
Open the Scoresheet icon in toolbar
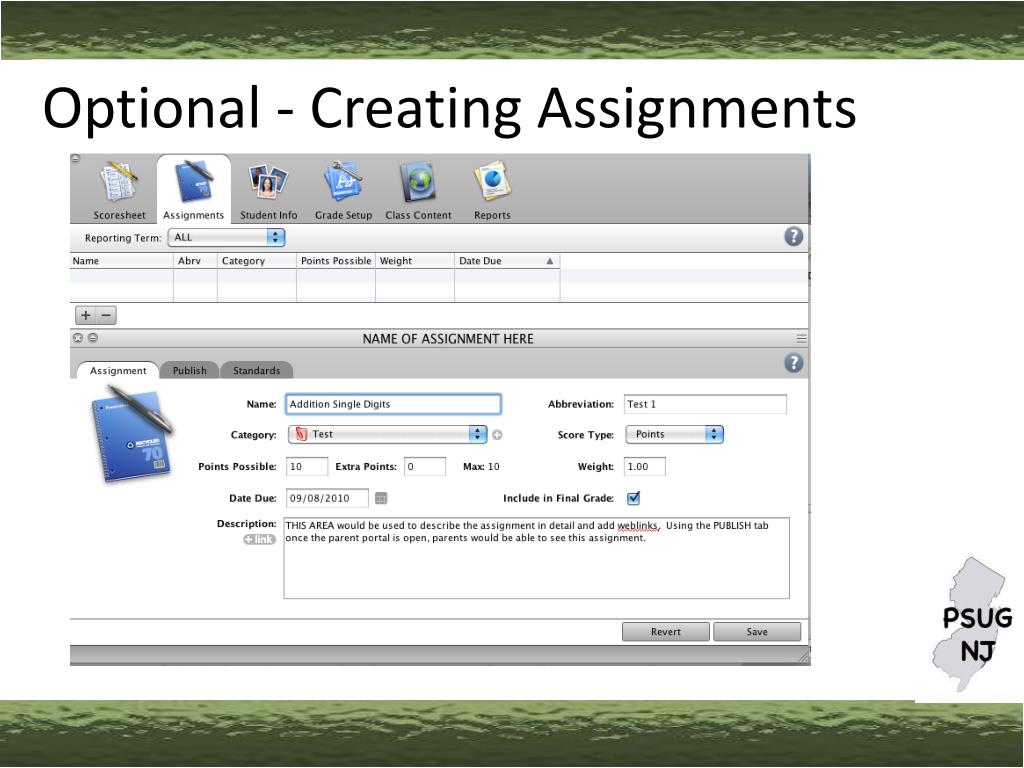click(119, 185)
